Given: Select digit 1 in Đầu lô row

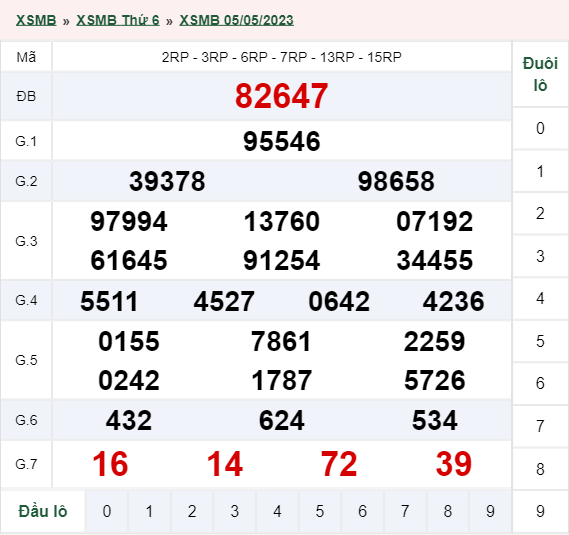Looking at the screenshot, I should [149, 511].
